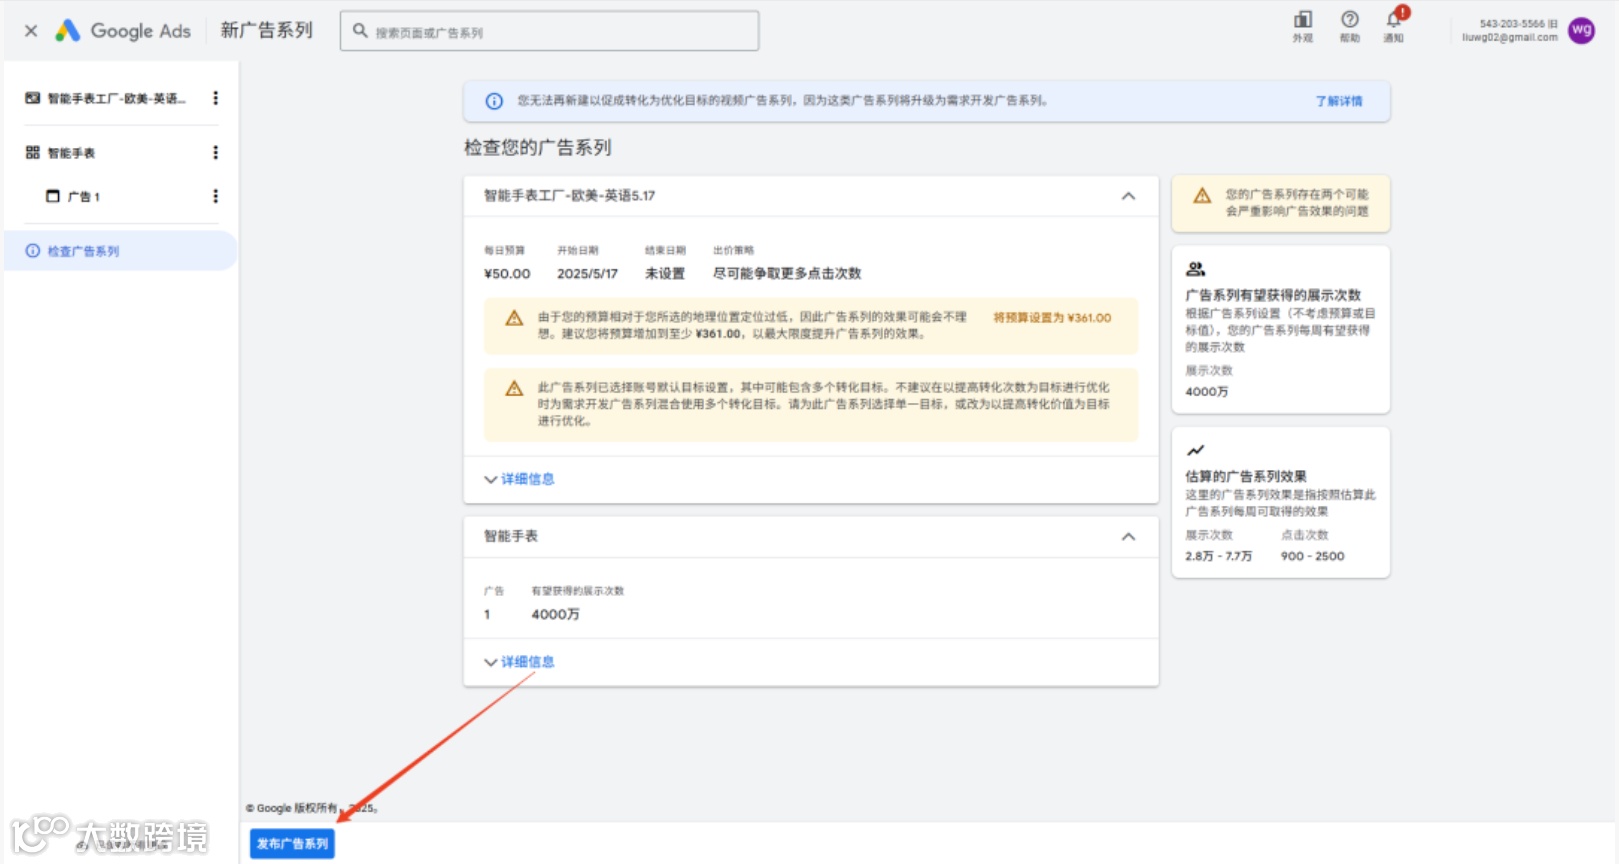This screenshot has height=864, width=1619.
Task: Open 检查广告系列 review step
Action: [x=120, y=251]
